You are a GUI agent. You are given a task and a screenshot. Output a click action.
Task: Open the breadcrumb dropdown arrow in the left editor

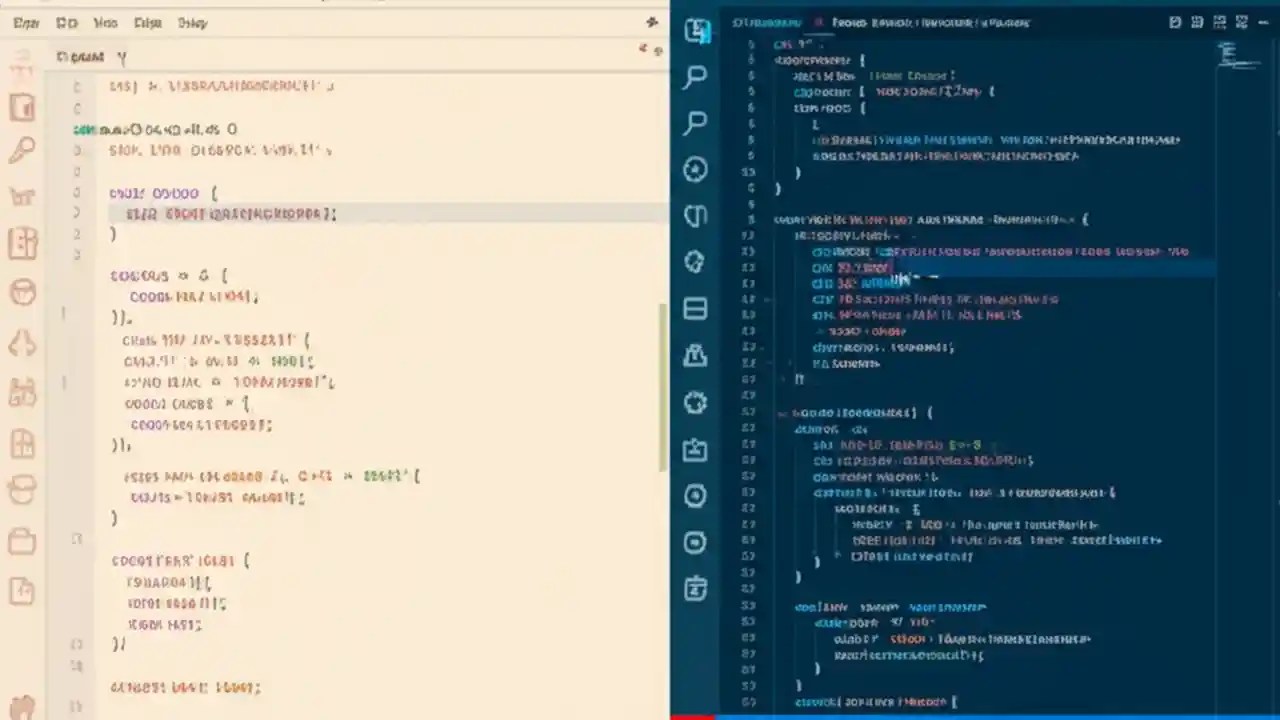[122, 57]
